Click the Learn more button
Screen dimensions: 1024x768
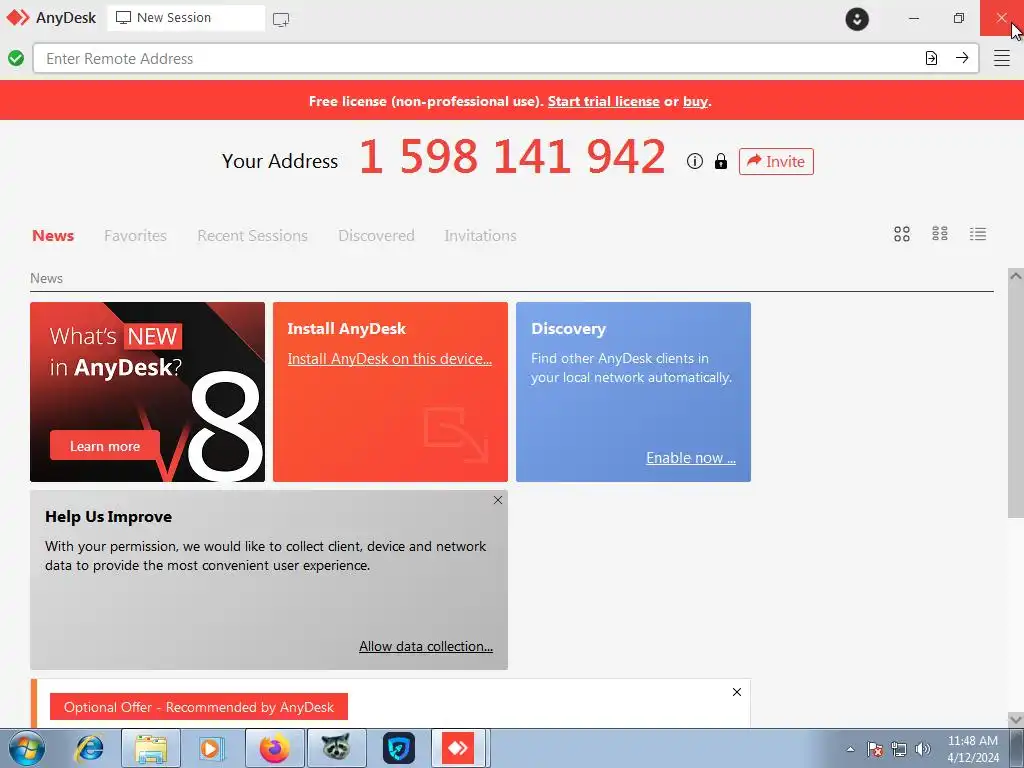(104, 446)
